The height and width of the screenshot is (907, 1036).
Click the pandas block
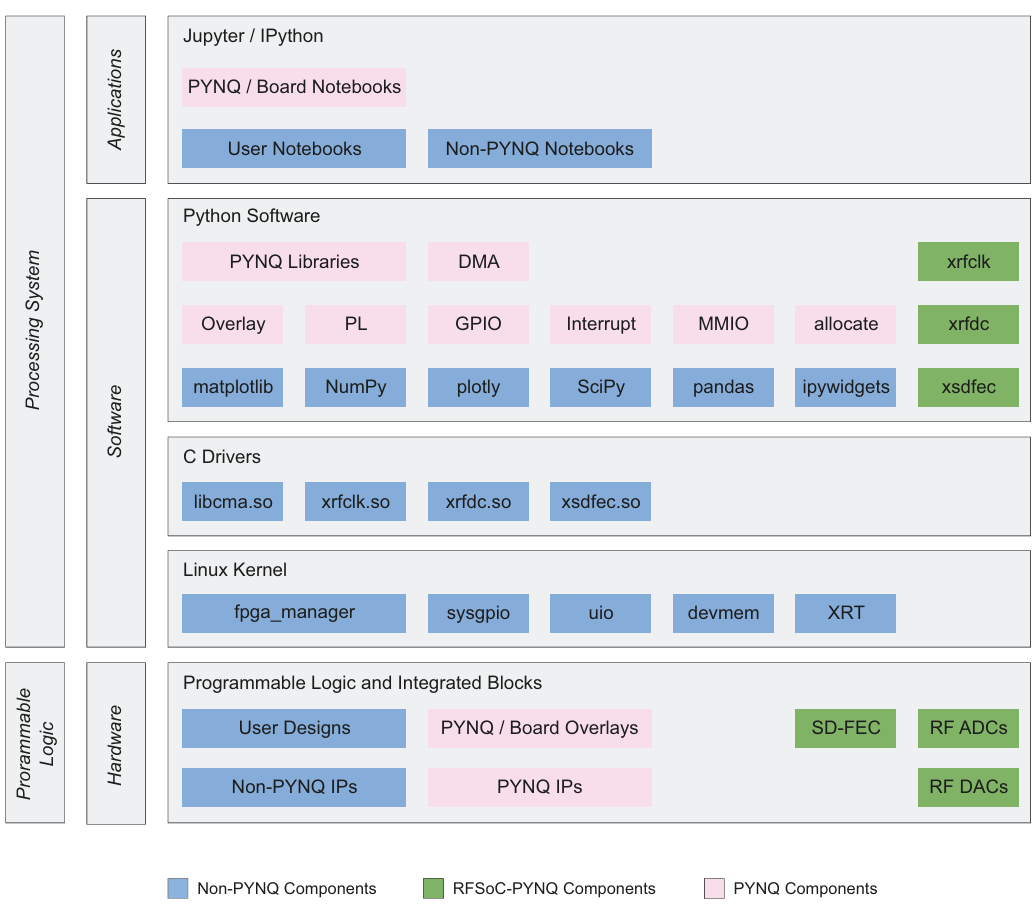(x=723, y=387)
